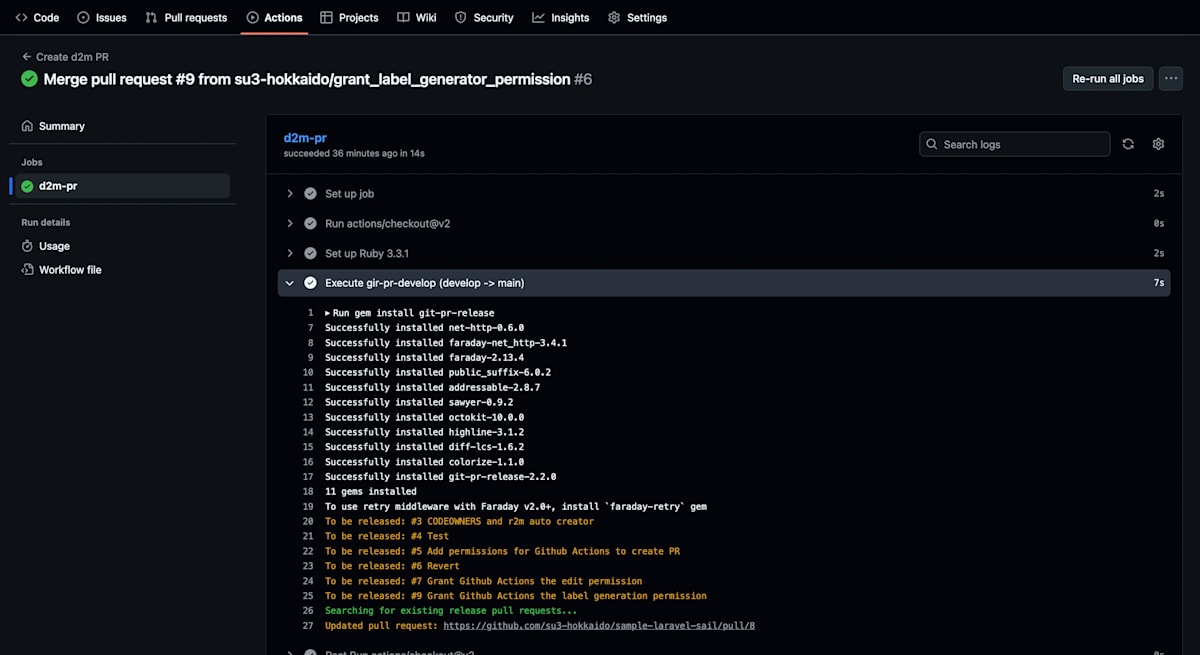Image resolution: width=1200 pixels, height=655 pixels.
Task: Click log line 'Successfully installed git-pr-release-2.2.0'
Action: click(440, 477)
